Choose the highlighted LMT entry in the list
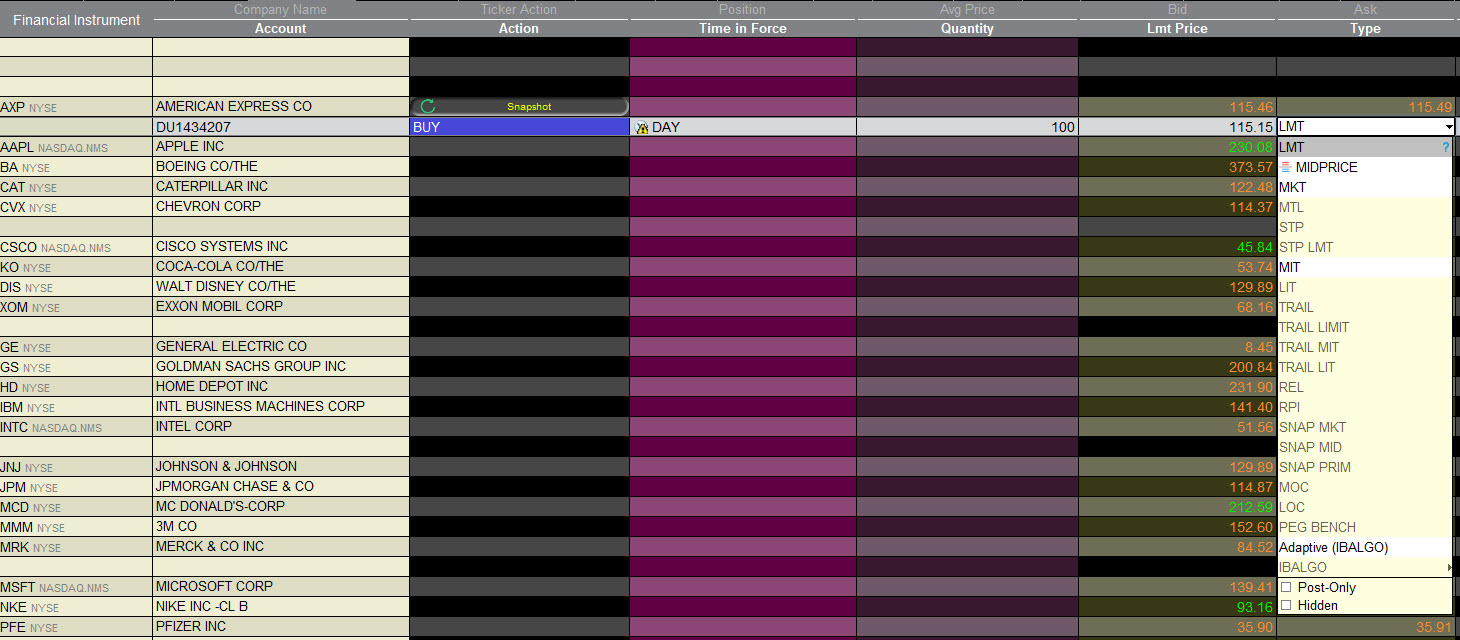Image resolution: width=1460 pixels, height=640 pixels. pos(1364,147)
